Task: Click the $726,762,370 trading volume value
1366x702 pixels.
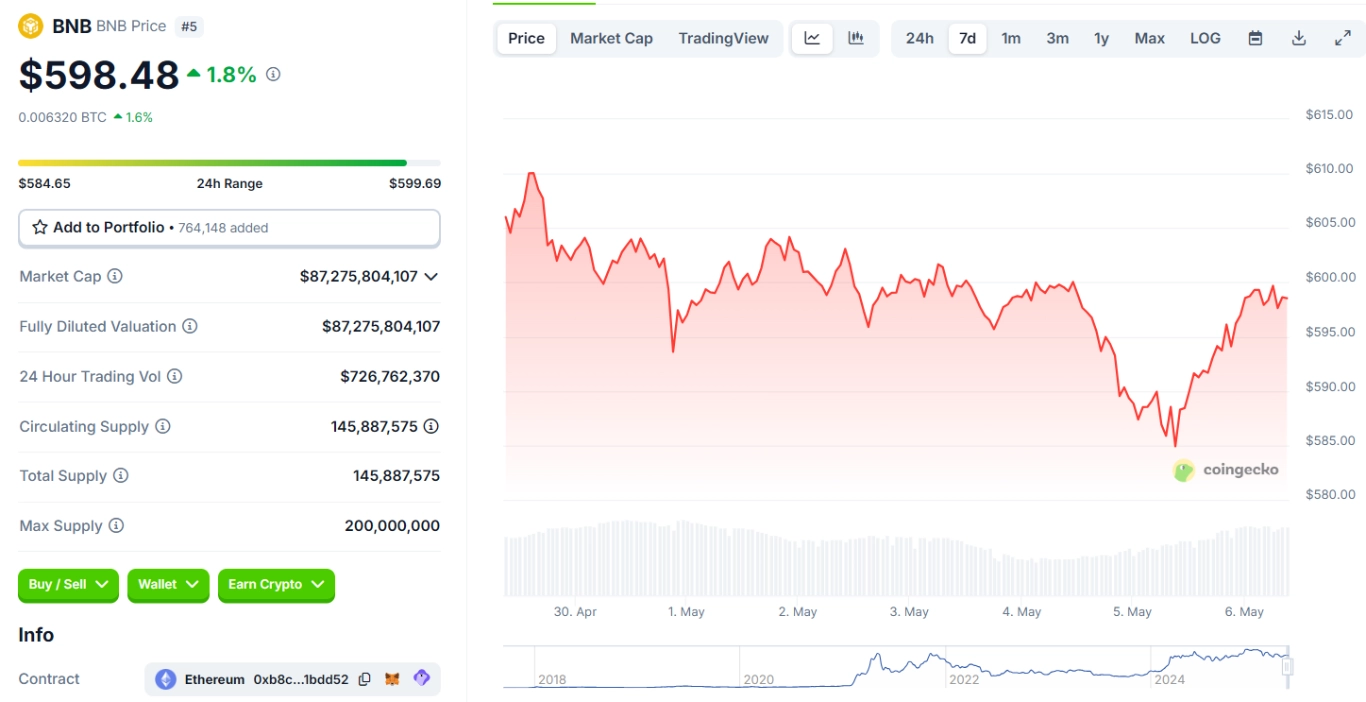Action: coord(390,376)
